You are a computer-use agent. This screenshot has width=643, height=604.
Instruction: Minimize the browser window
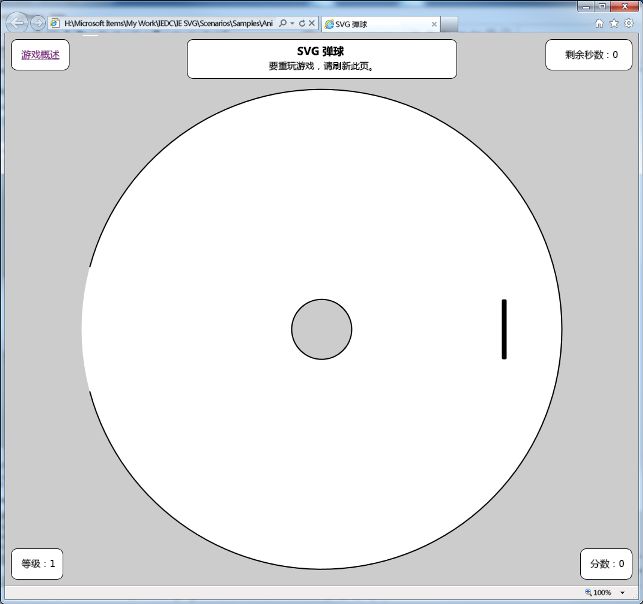click(586, 6)
